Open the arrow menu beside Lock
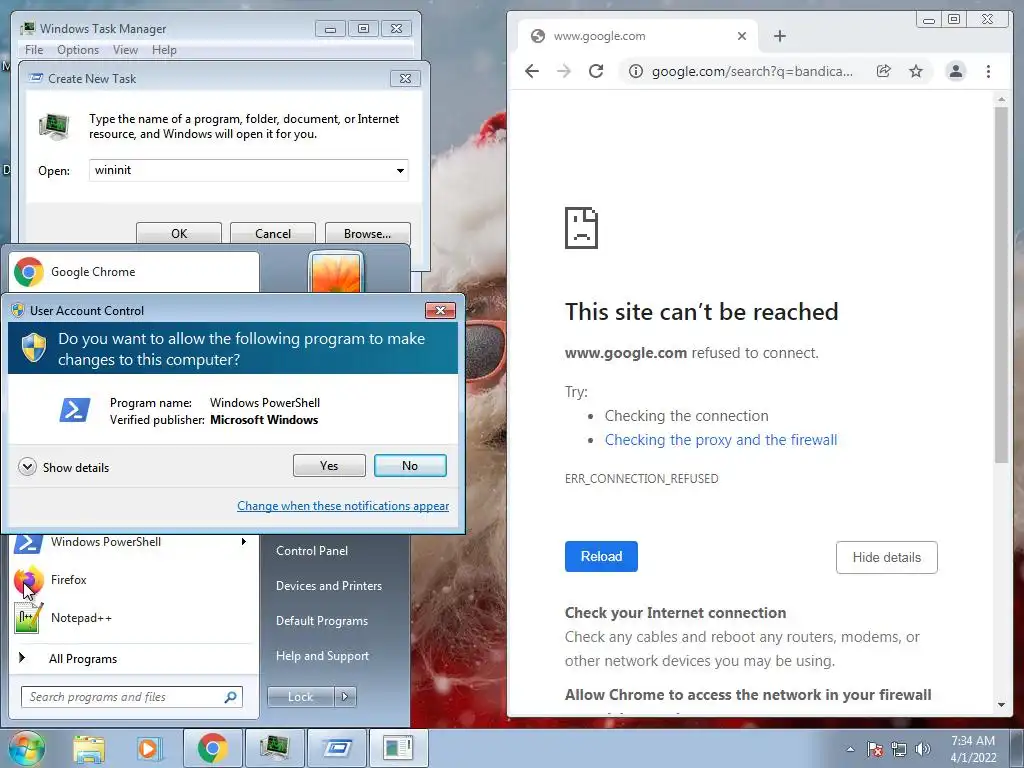1024x768 pixels. point(345,697)
